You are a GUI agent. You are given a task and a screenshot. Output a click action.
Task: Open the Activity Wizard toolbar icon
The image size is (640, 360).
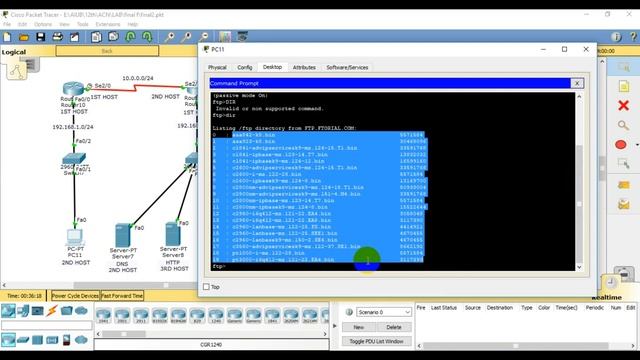coord(74,37)
